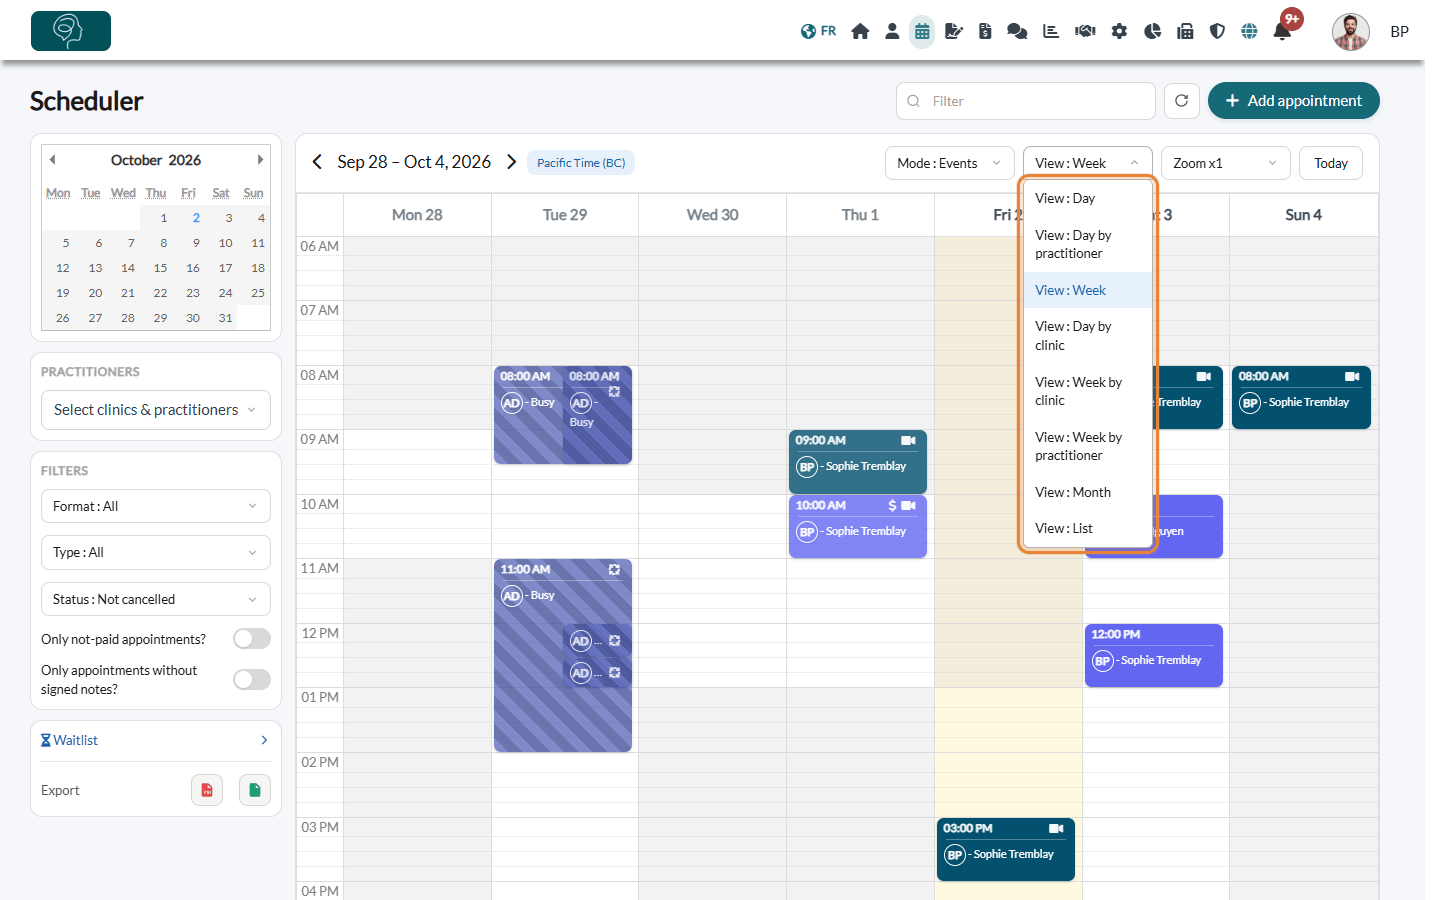Select October 31 in mini calendar
Image resolution: width=1440 pixels, height=900 pixels.
click(x=225, y=318)
